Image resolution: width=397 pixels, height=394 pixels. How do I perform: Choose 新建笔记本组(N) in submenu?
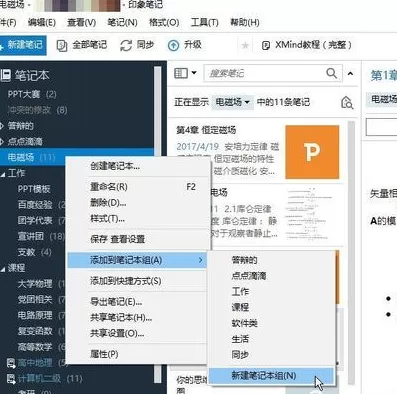(272, 376)
